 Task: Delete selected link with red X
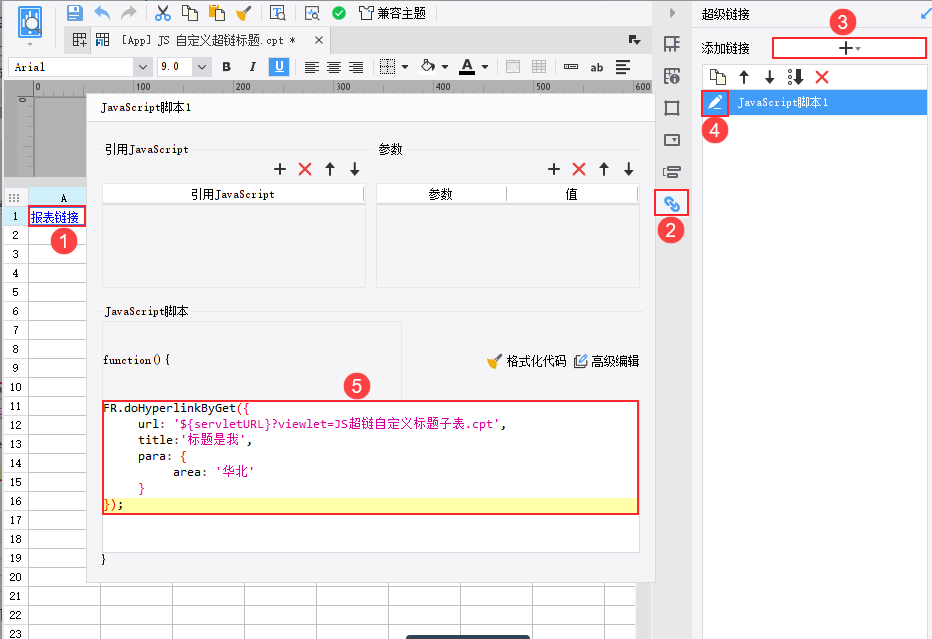(x=822, y=77)
